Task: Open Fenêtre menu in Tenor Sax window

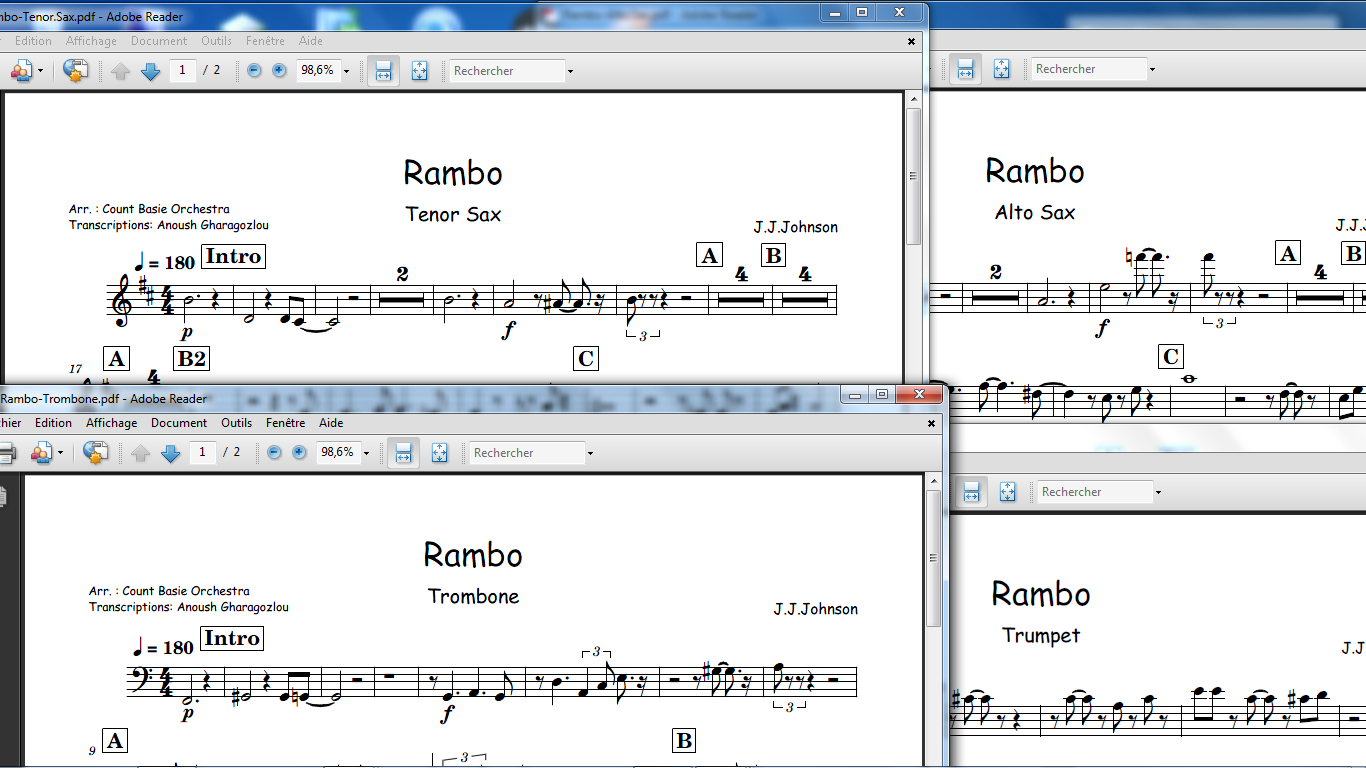Action: point(265,41)
